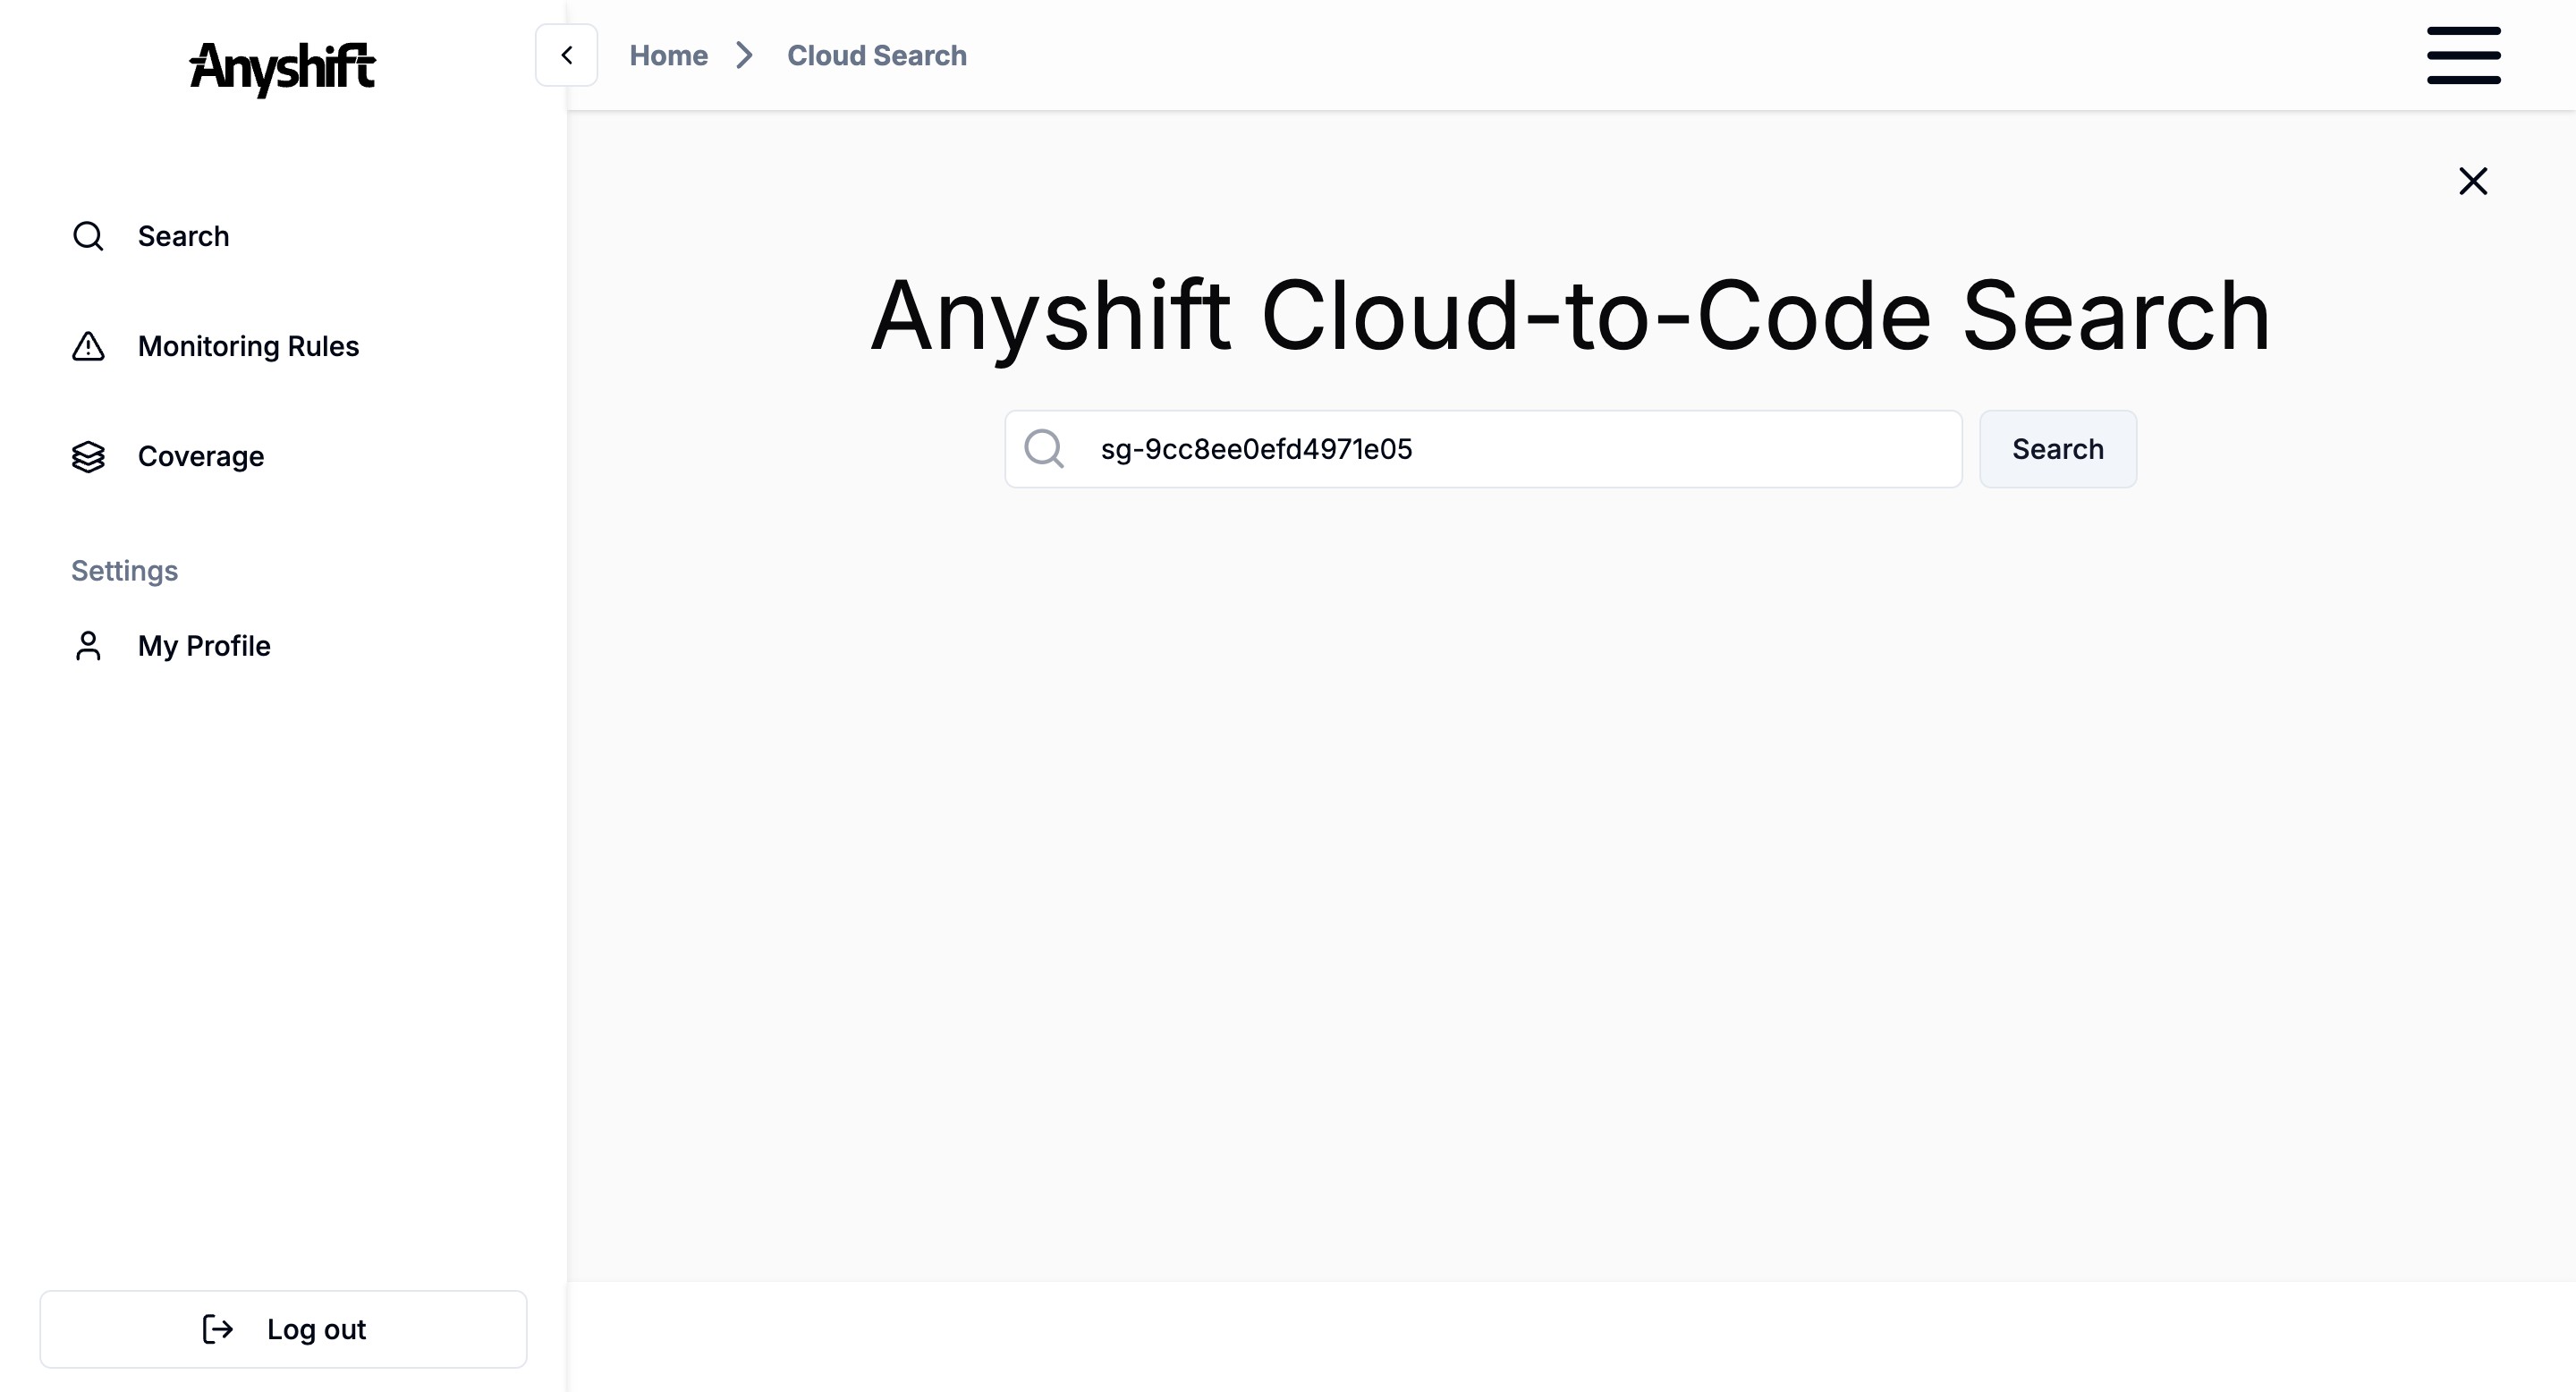
Task: Click the breadcrumb chevron separator
Action: 744,55
